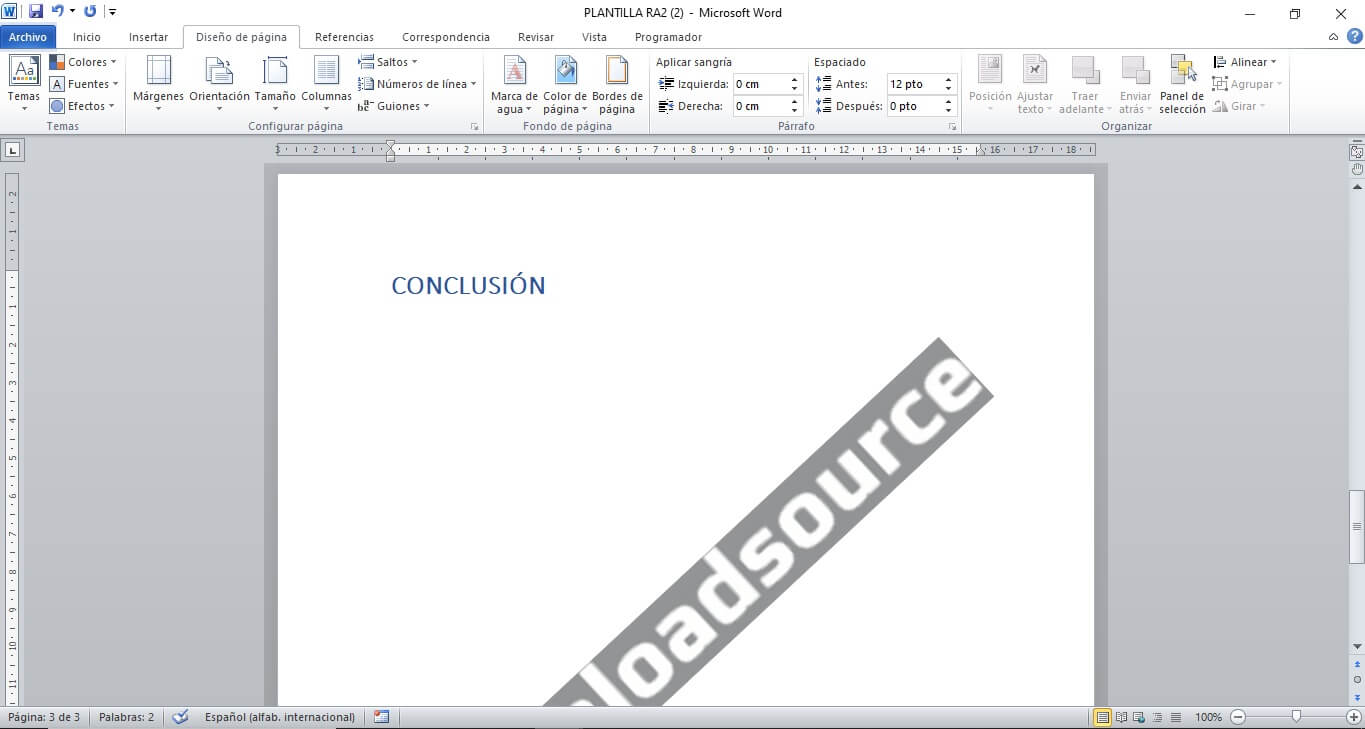Increase the Antes spacing value
The width and height of the screenshot is (1365, 729).
click(x=949, y=80)
